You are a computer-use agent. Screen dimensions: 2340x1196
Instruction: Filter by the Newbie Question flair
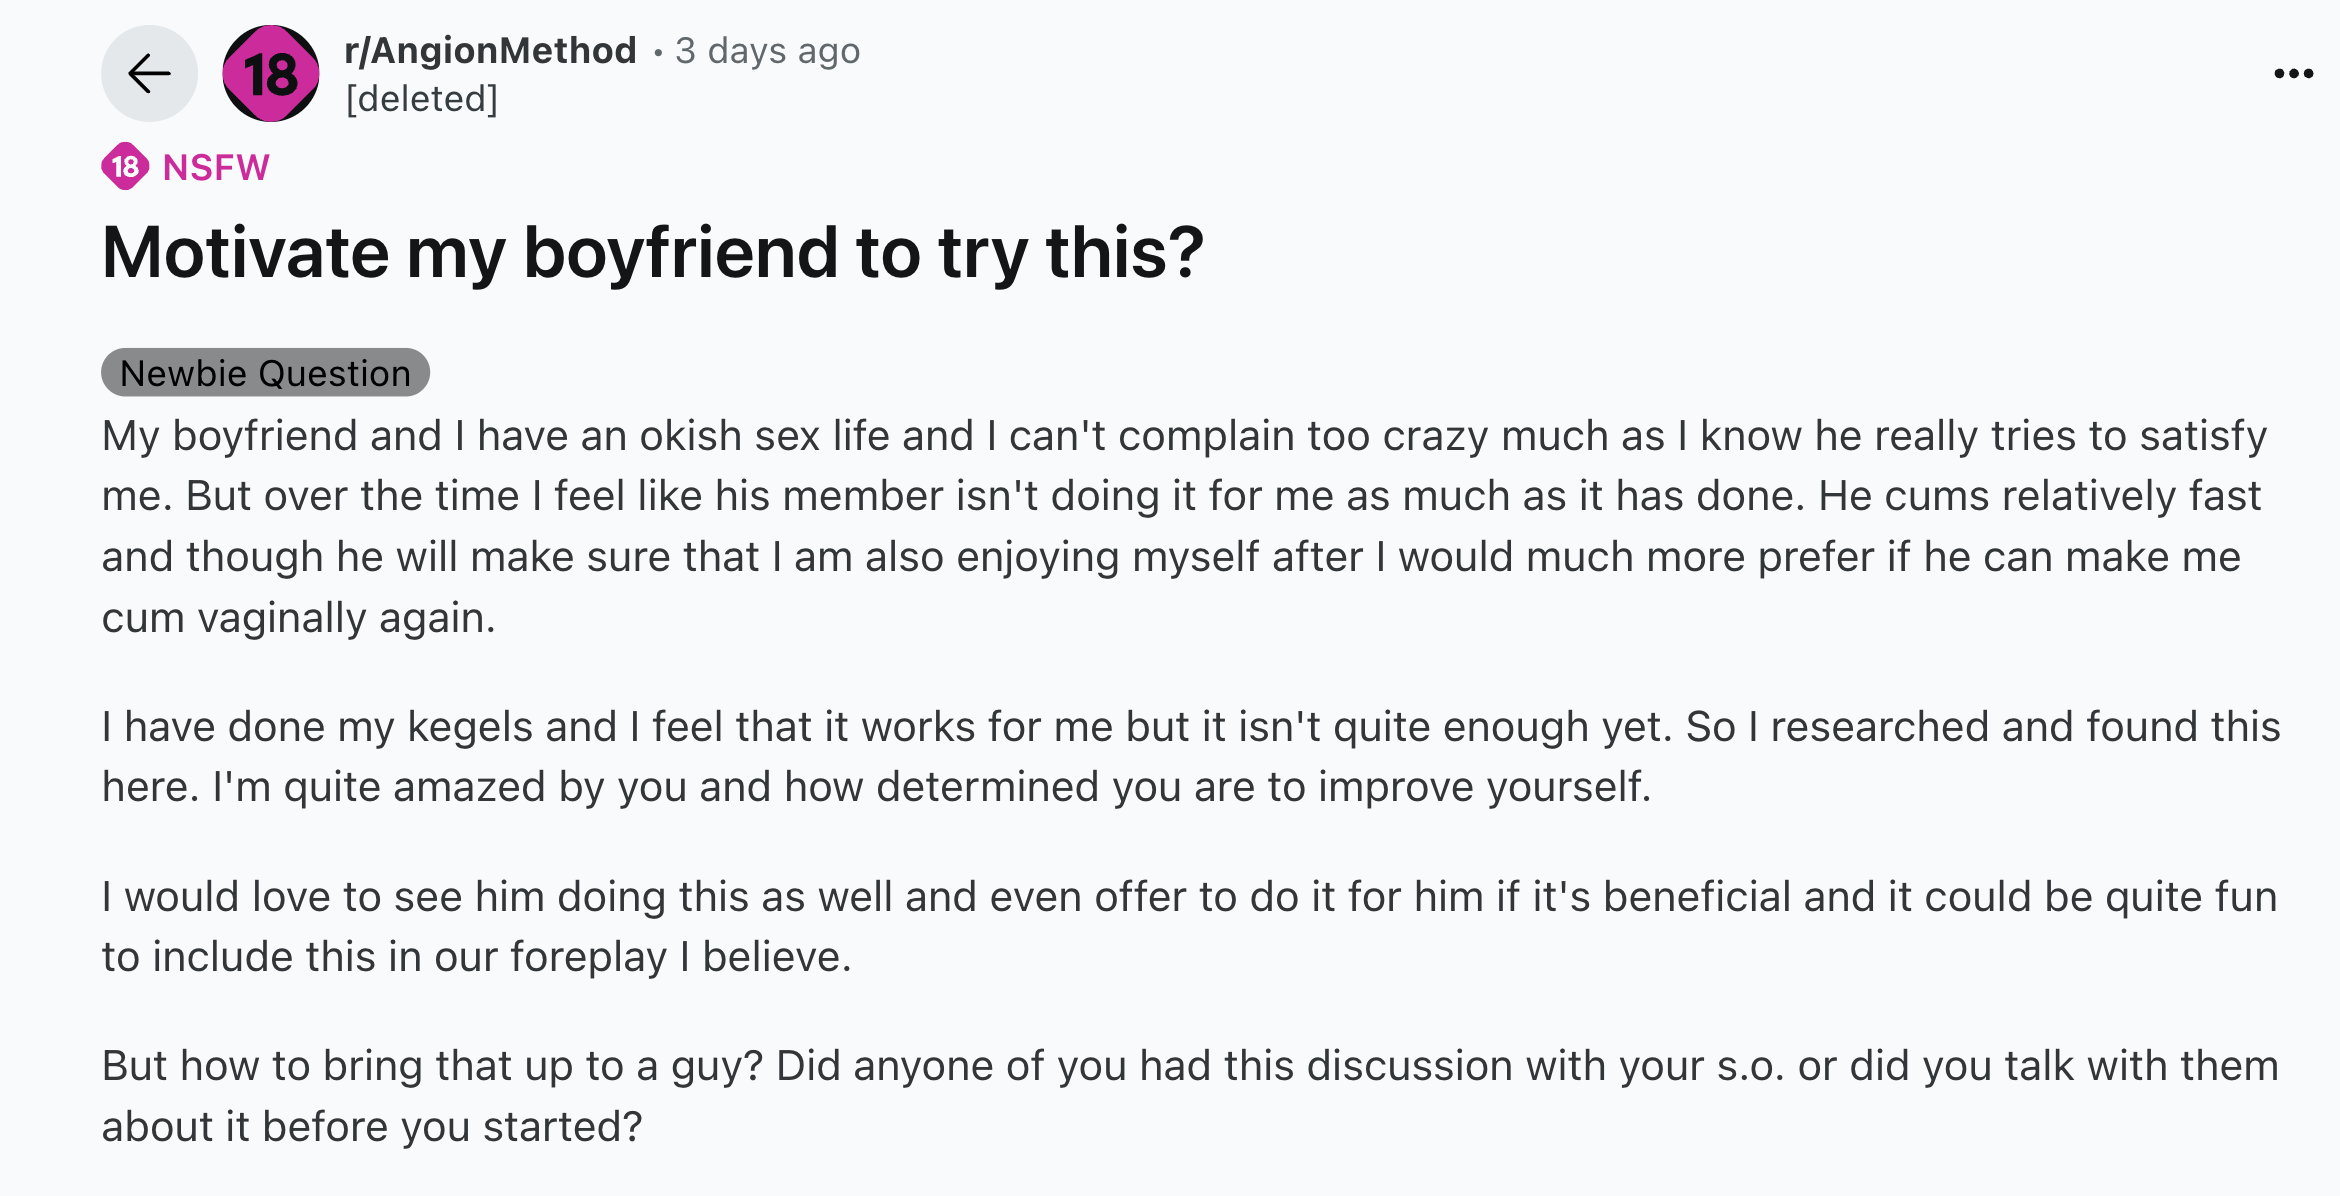[x=265, y=373]
